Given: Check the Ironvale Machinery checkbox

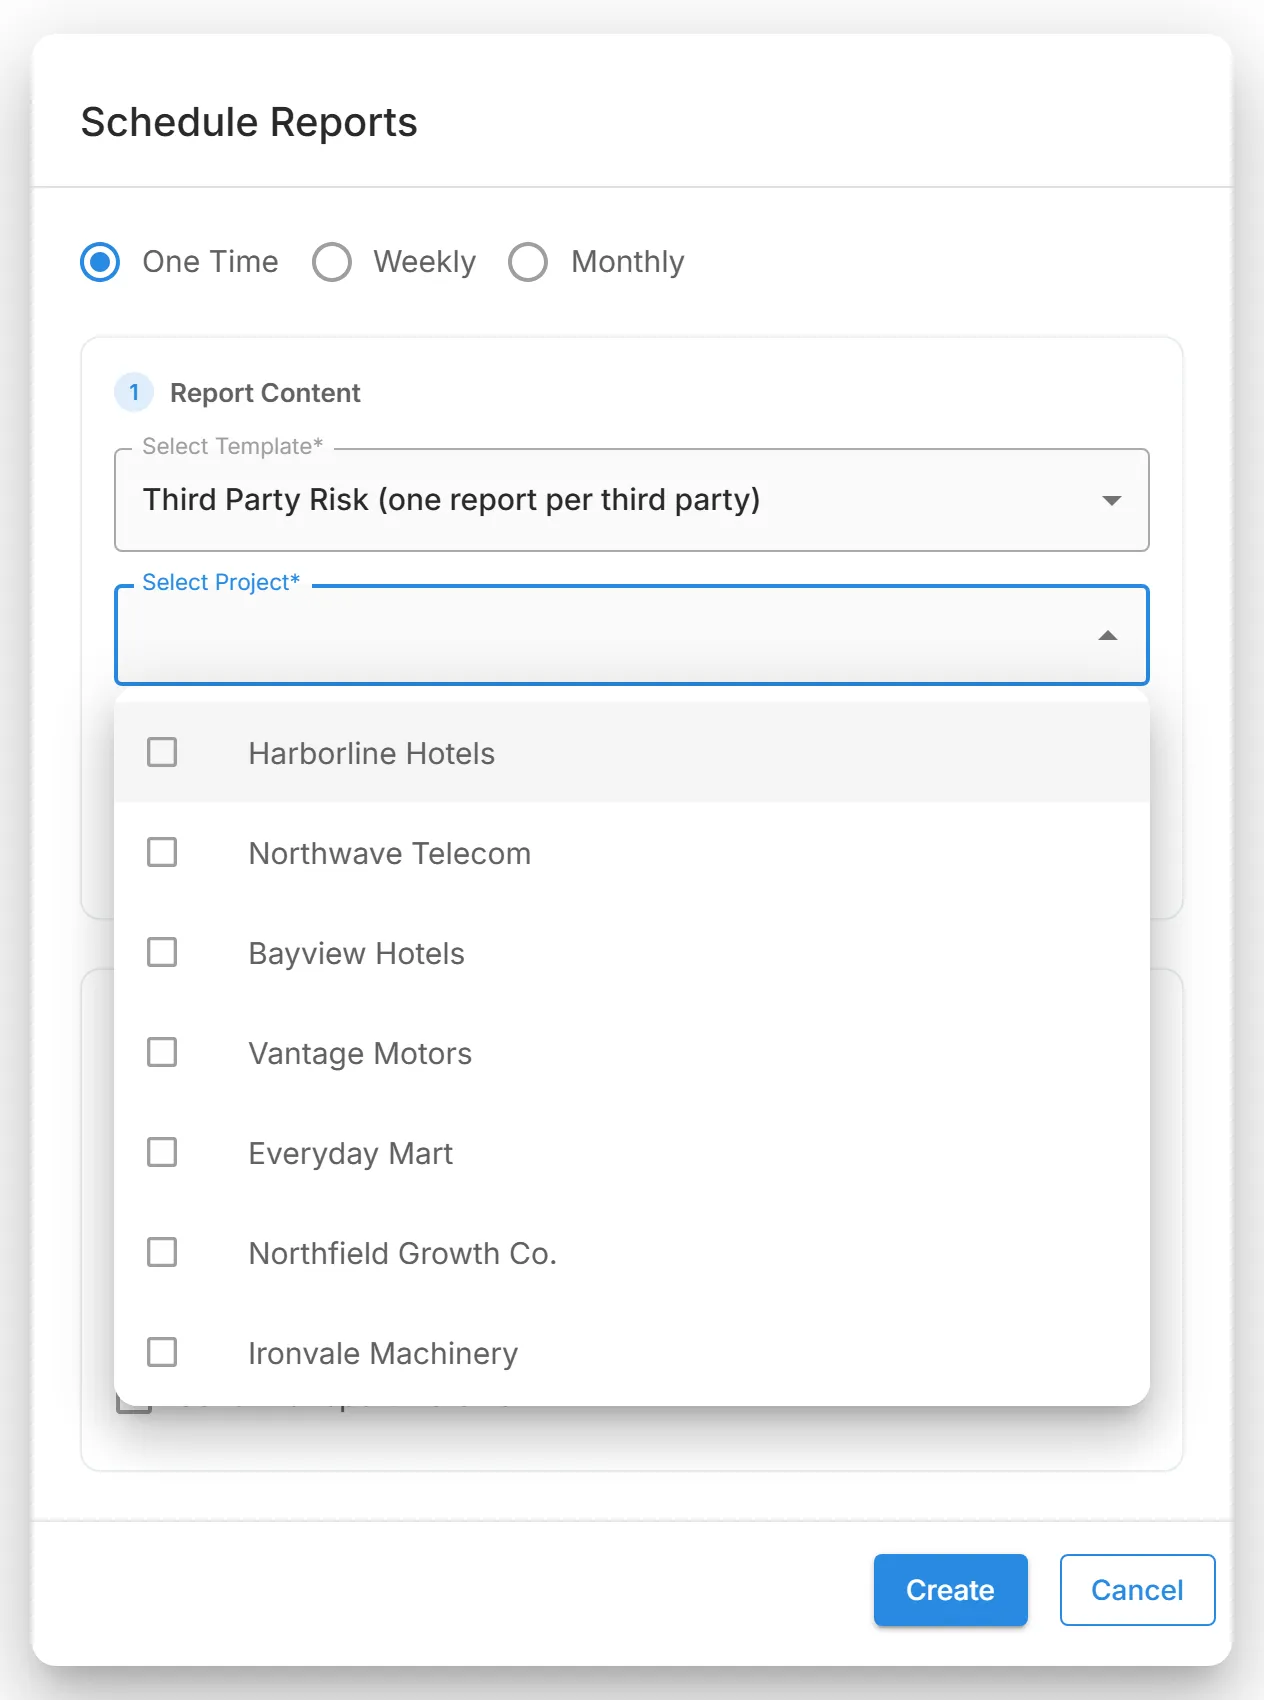Looking at the screenshot, I should click(162, 1352).
